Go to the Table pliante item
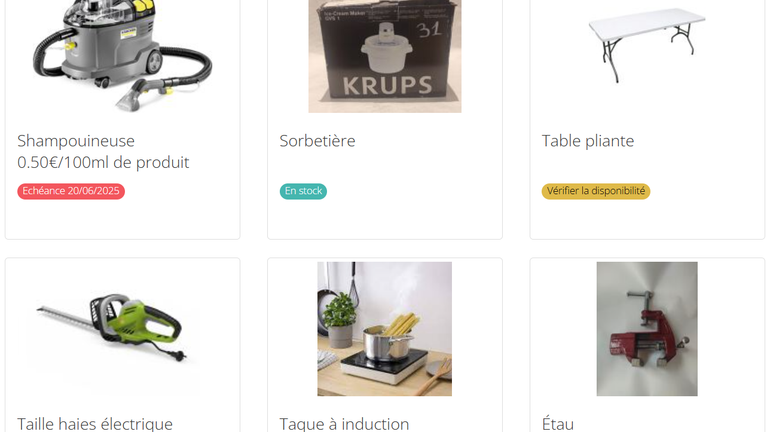 [x=588, y=141]
